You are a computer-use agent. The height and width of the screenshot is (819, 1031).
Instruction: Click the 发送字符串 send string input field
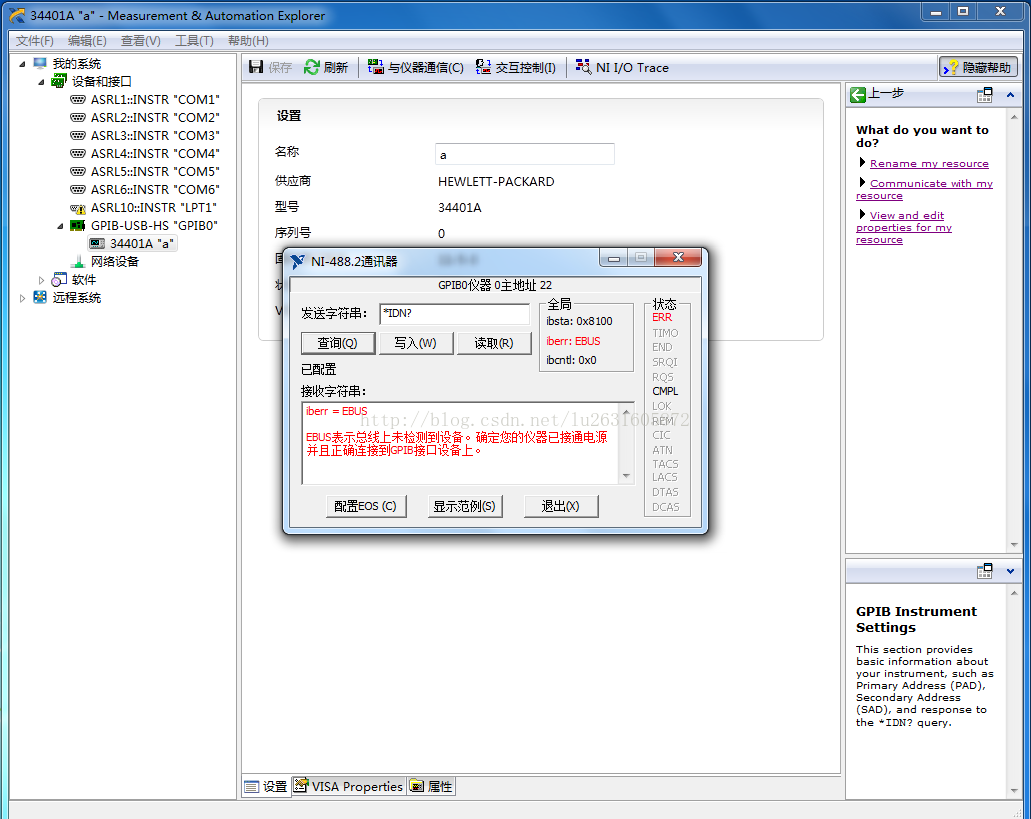tap(454, 314)
